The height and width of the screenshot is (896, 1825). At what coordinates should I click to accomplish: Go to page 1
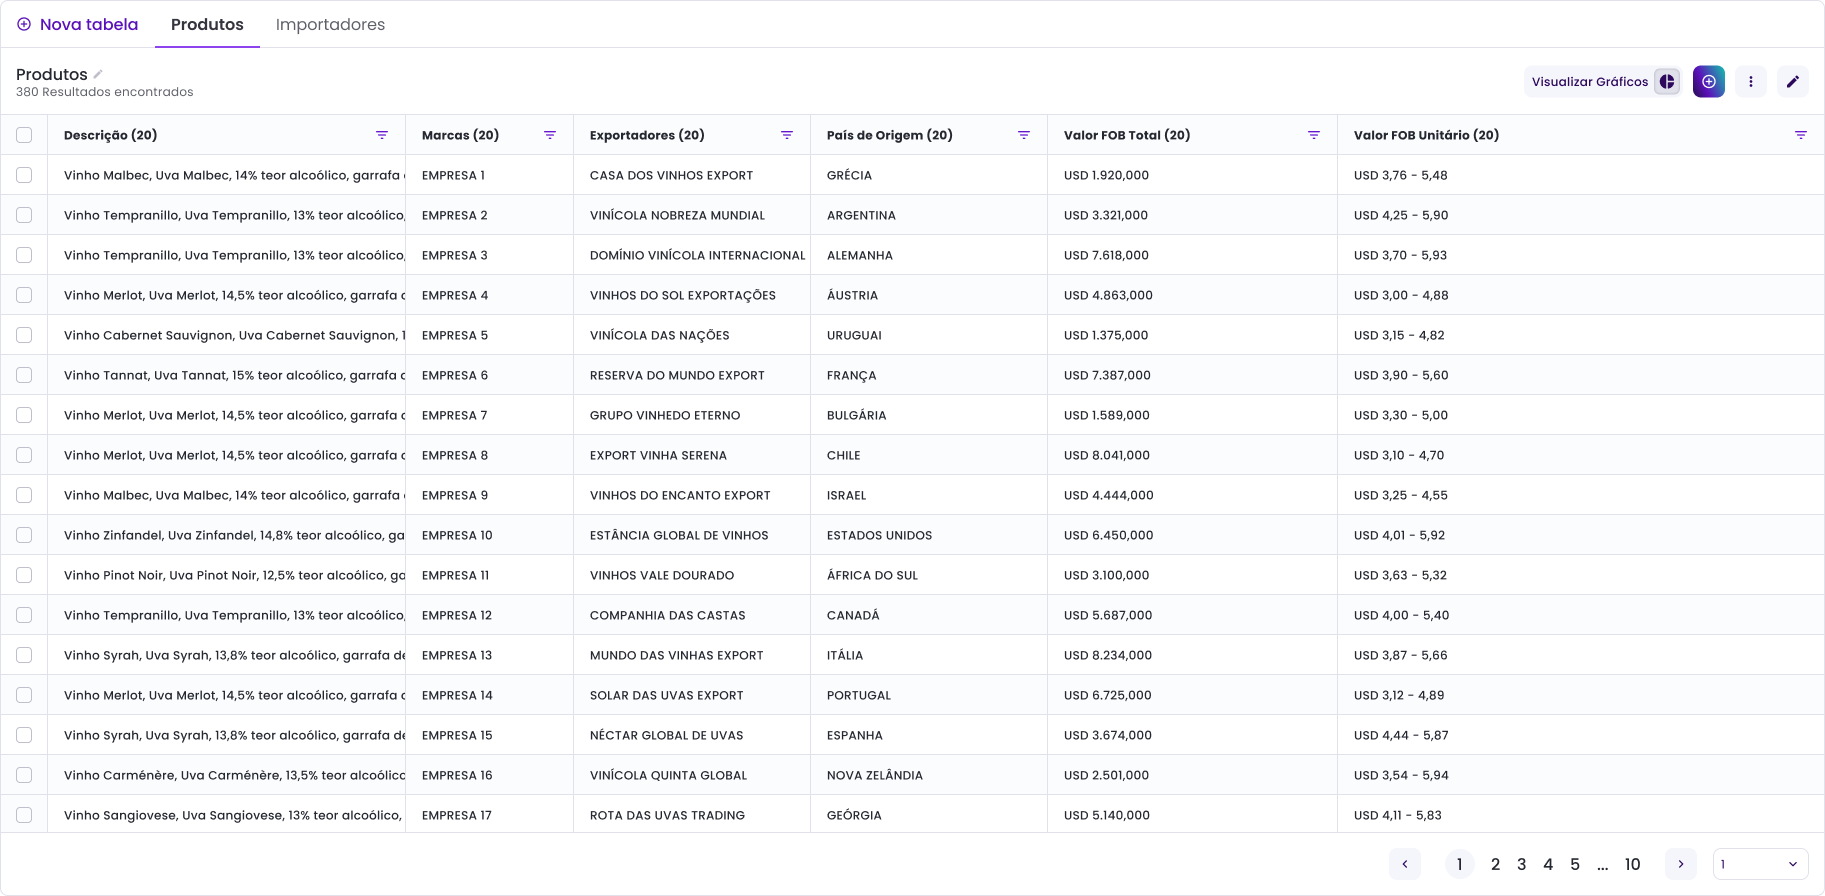[1460, 864]
